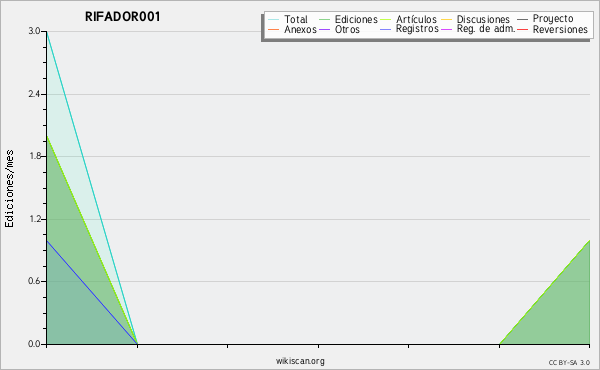
Task: Click the Proyecto legend entry
Action: (545, 19)
